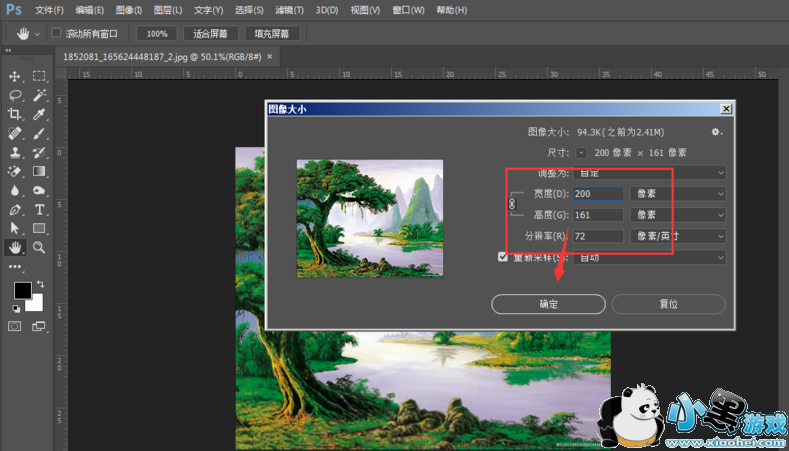Open the 帮助(H) menu
This screenshot has height=451, width=789.
click(x=451, y=10)
